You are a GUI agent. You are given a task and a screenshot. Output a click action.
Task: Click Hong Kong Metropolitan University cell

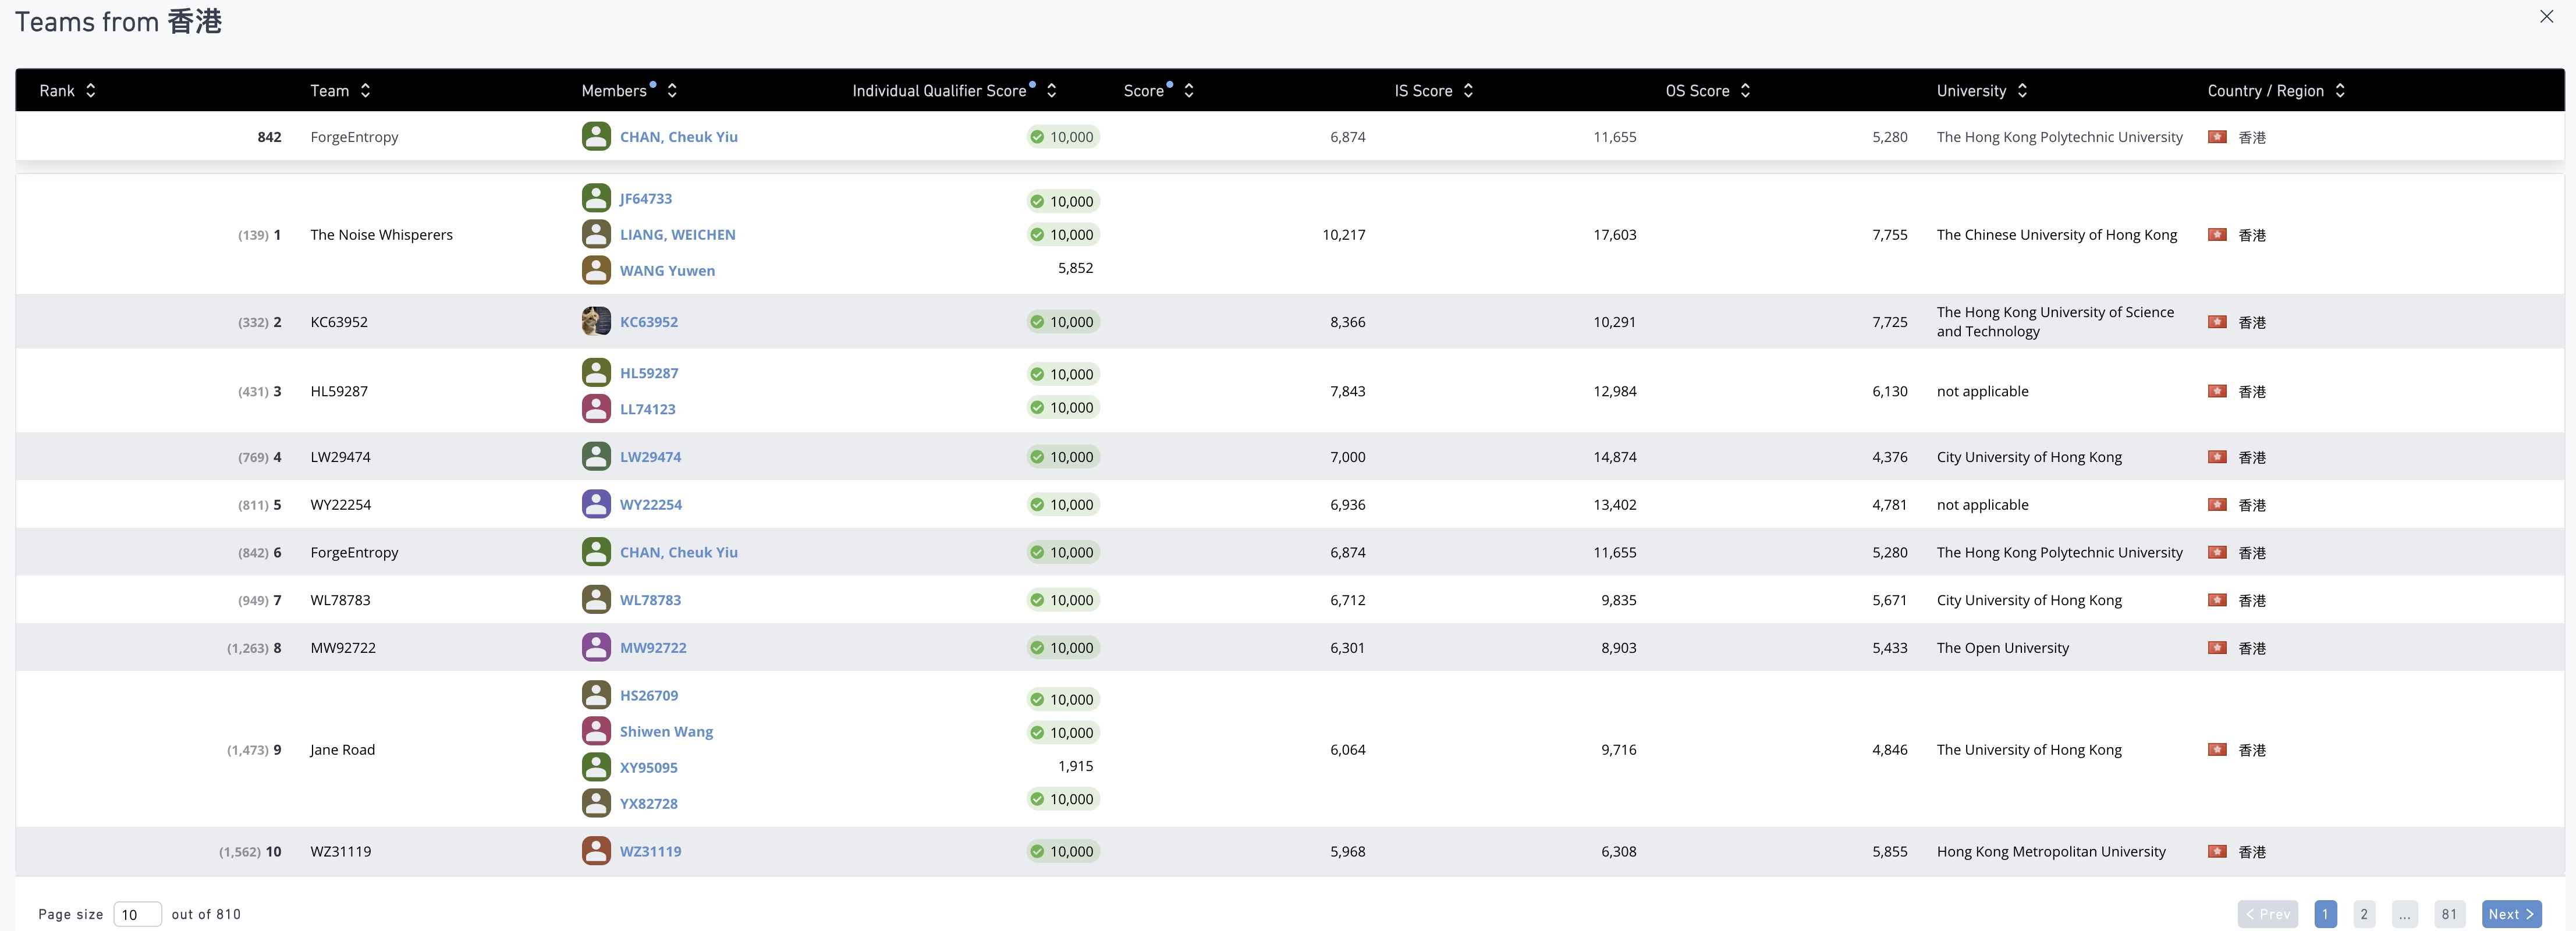point(2050,851)
